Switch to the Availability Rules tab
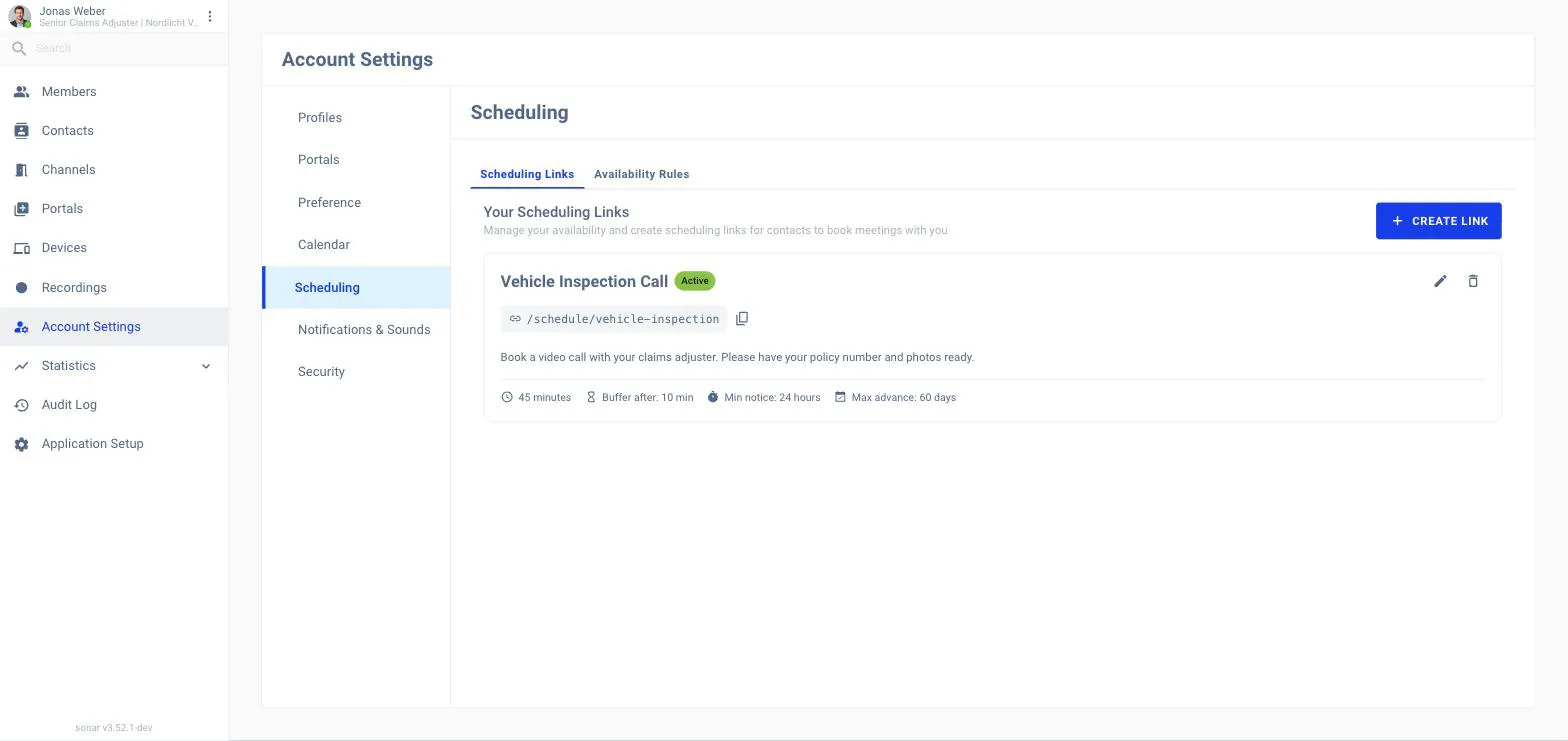Image resolution: width=1568 pixels, height=741 pixels. pyautogui.click(x=641, y=174)
